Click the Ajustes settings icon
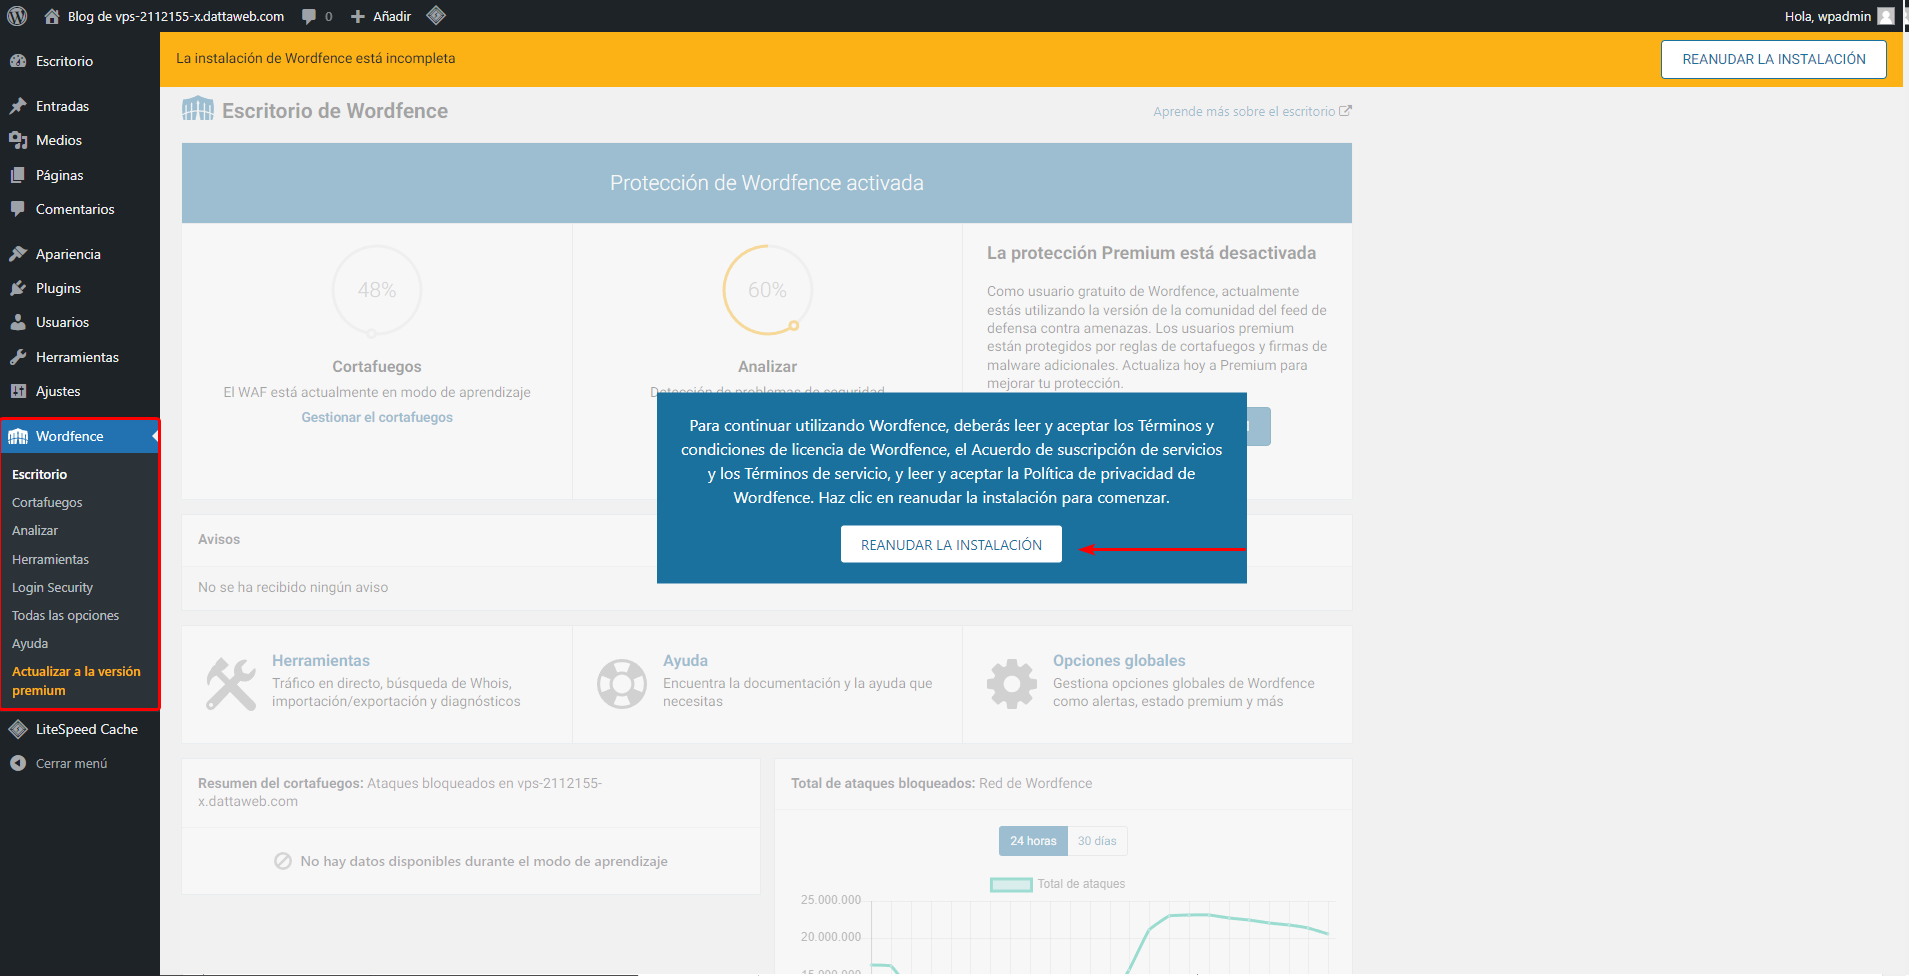This screenshot has height=976, width=1909. (18, 391)
